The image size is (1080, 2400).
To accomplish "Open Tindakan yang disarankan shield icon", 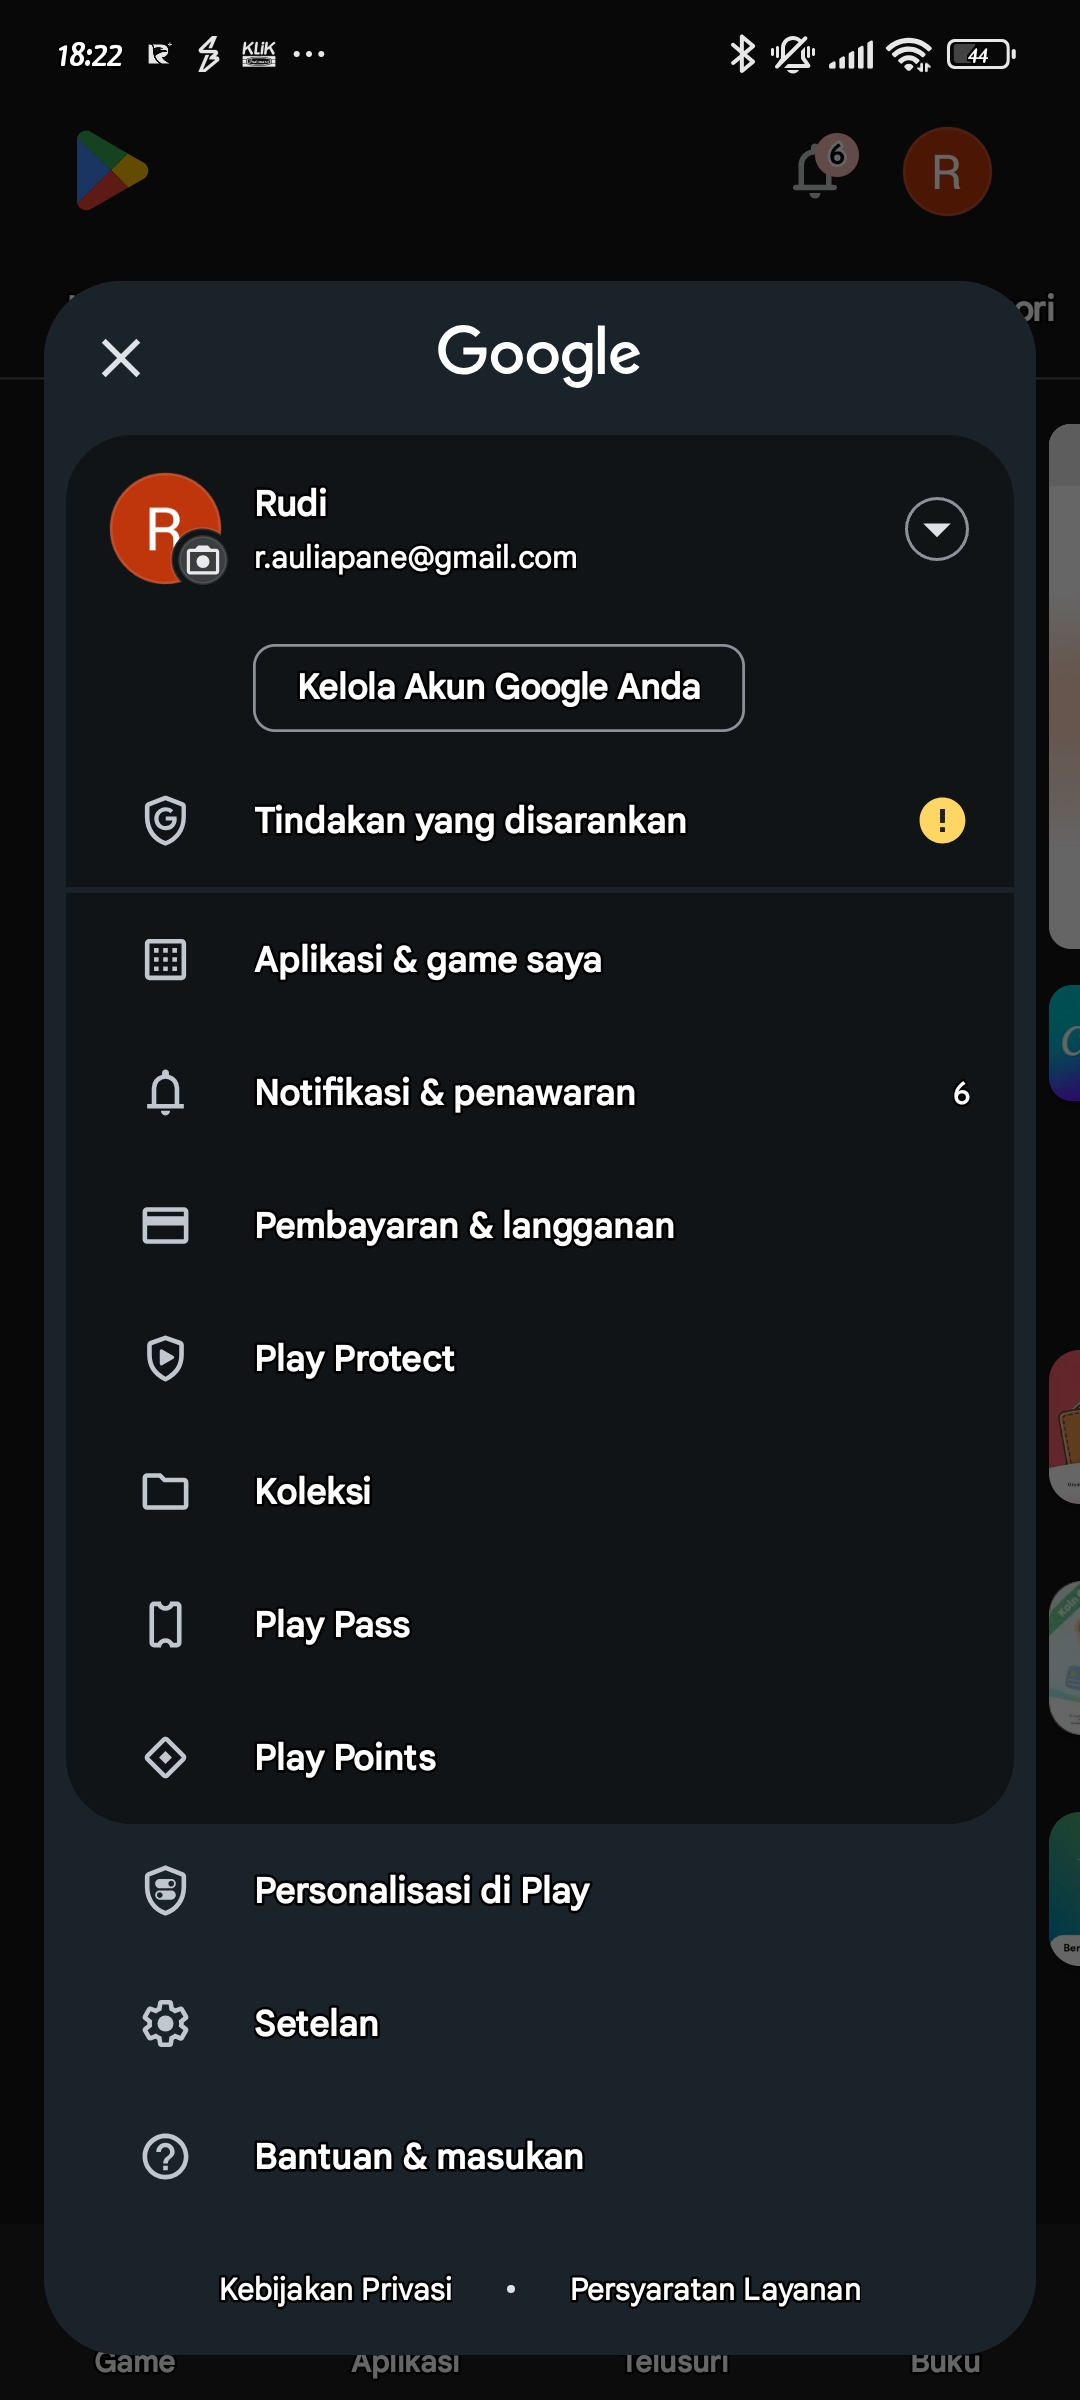I will point(165,821).
